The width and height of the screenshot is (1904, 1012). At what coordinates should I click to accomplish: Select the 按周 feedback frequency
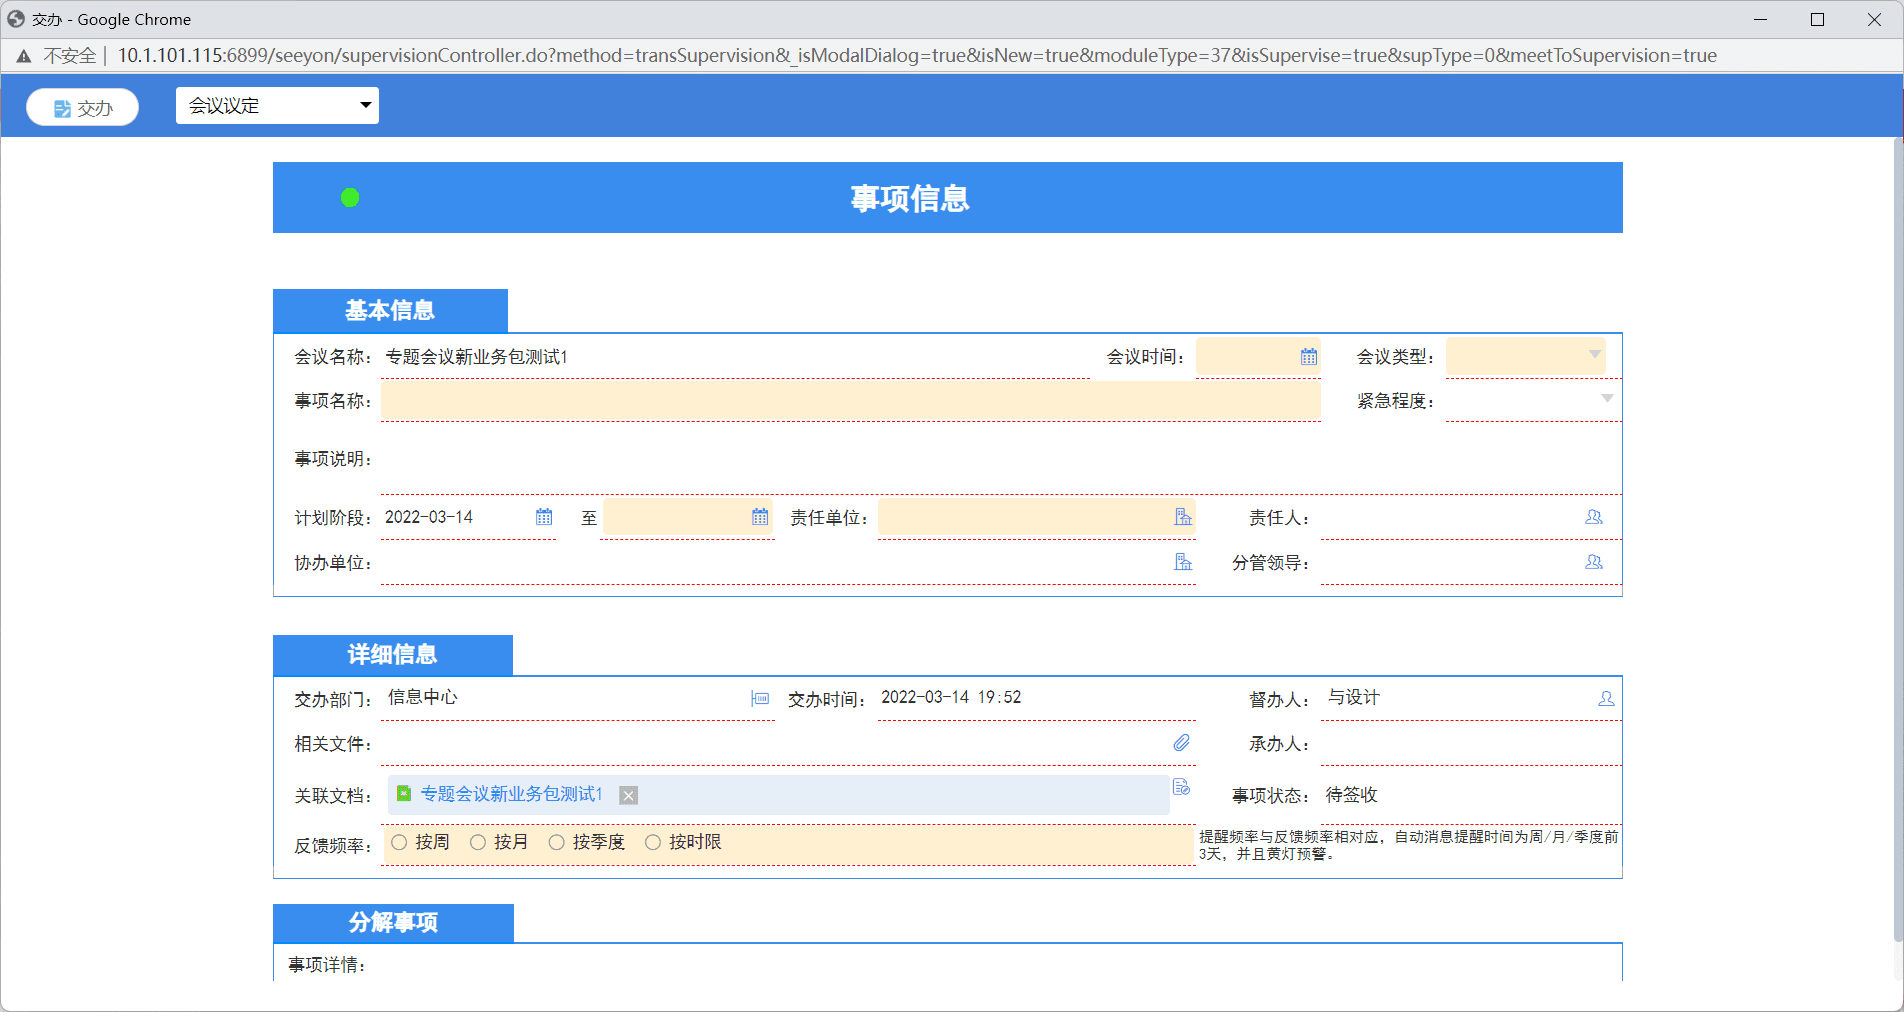coord(399,842)
